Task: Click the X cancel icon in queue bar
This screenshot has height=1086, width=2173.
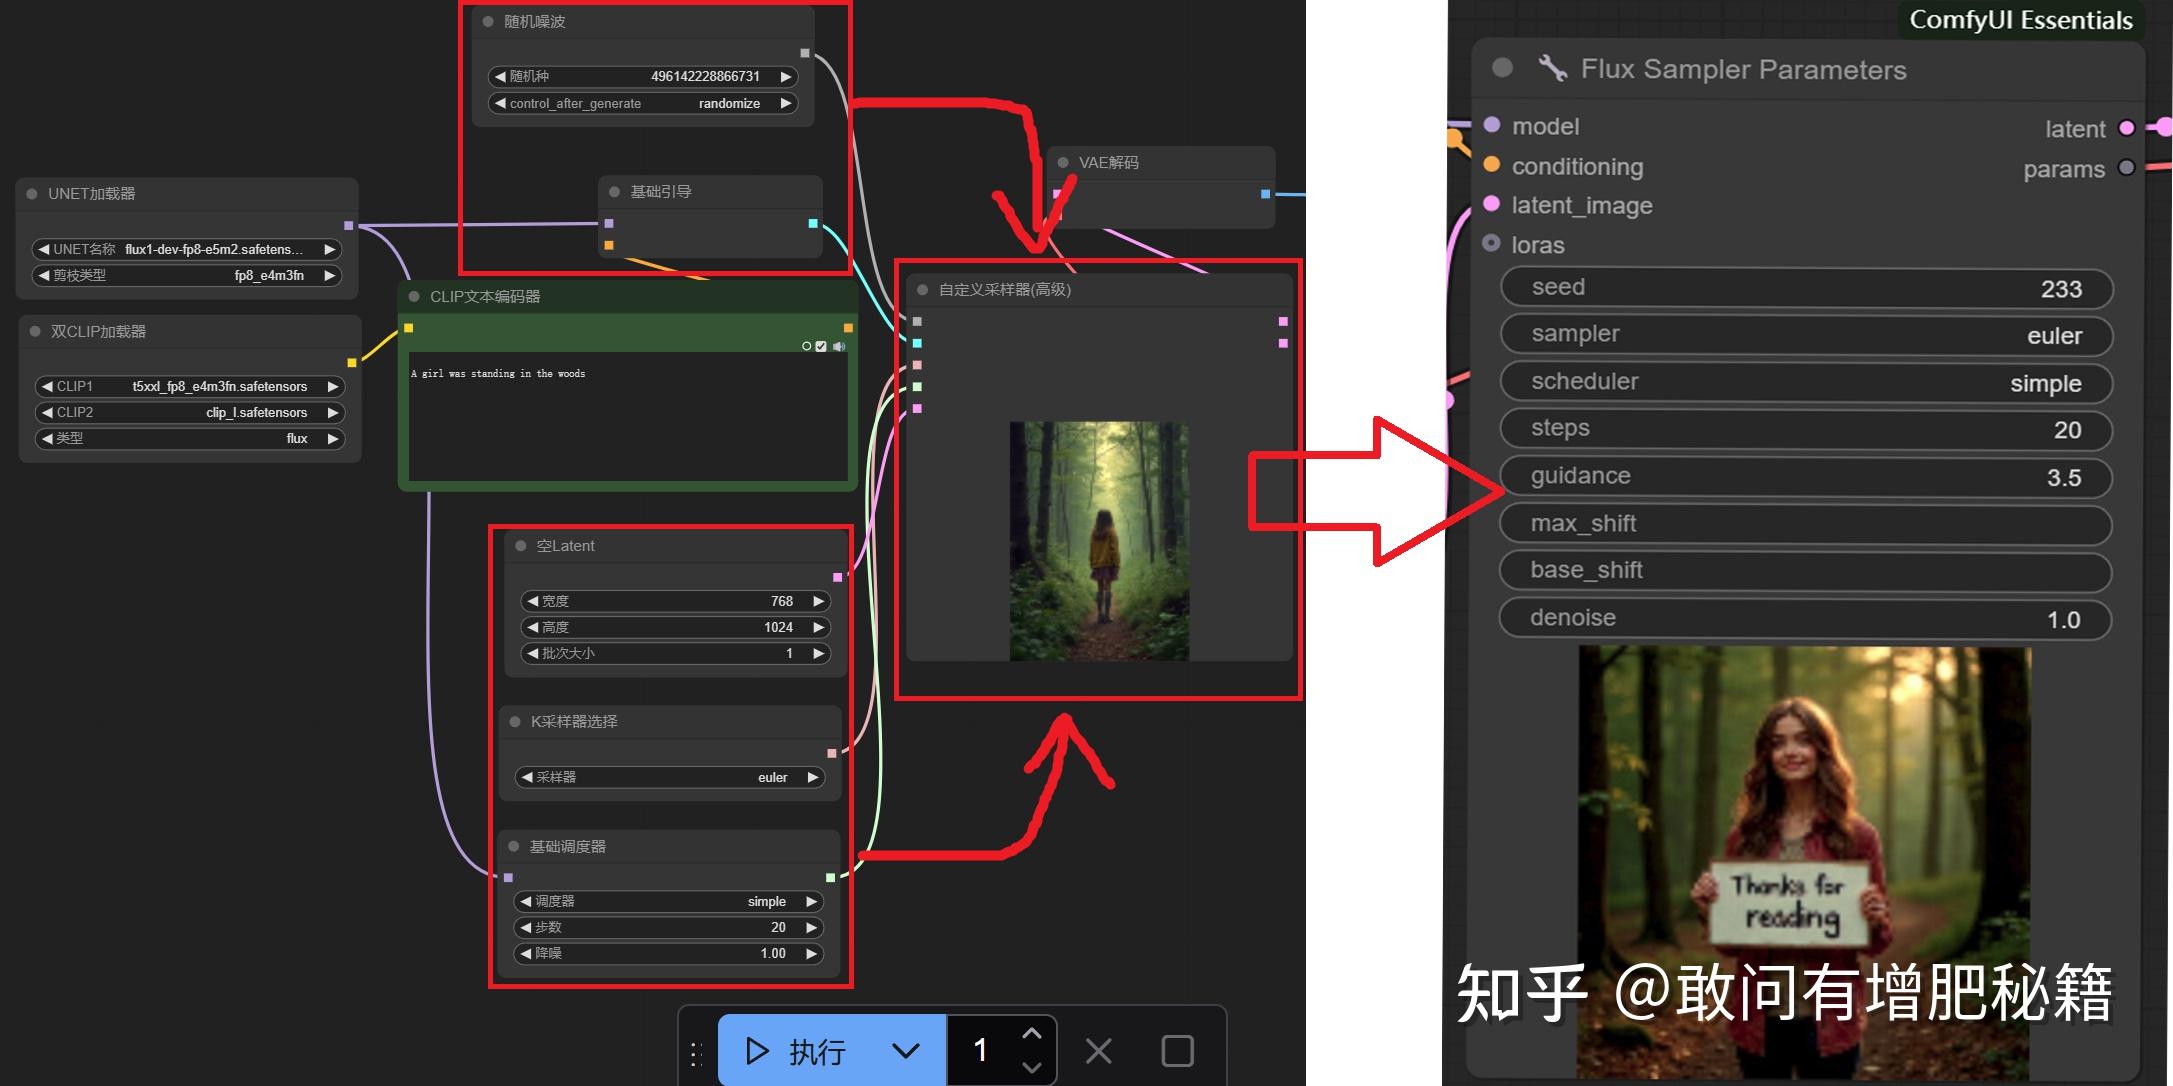Action: [x=1098, y=1051]
